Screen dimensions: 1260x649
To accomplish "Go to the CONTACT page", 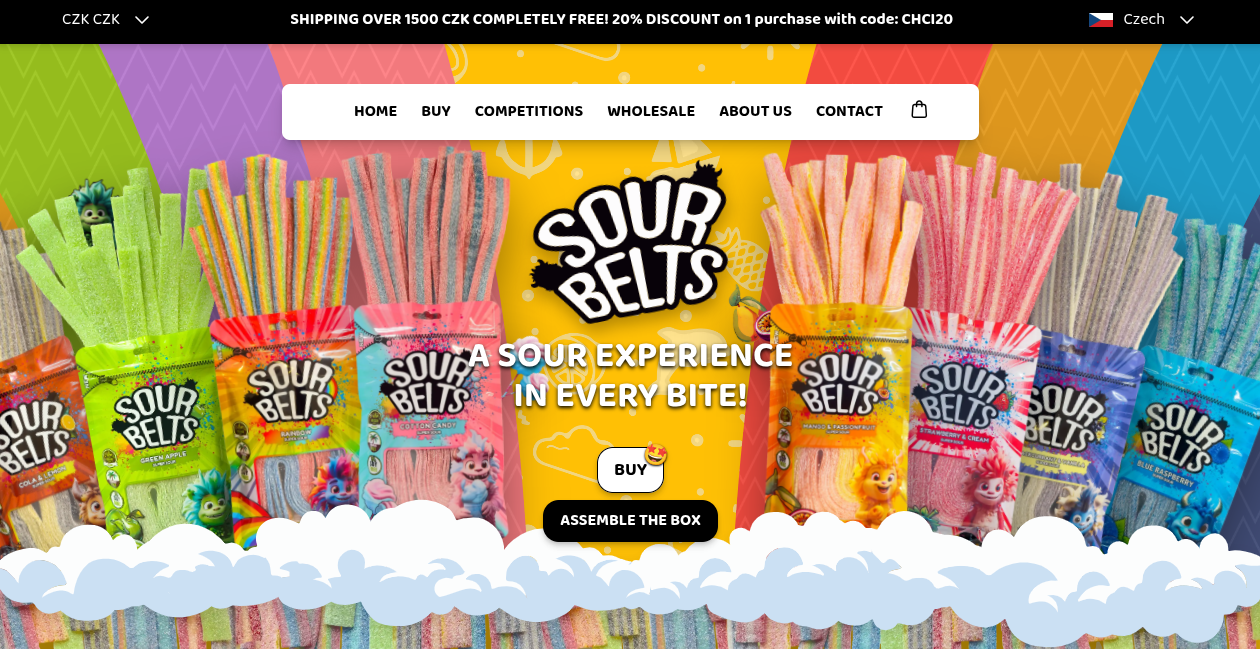I will tap(849, 111).
